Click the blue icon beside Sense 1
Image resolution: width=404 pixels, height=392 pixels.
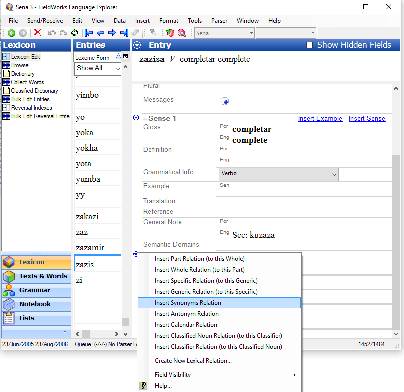tap(136, 118)
